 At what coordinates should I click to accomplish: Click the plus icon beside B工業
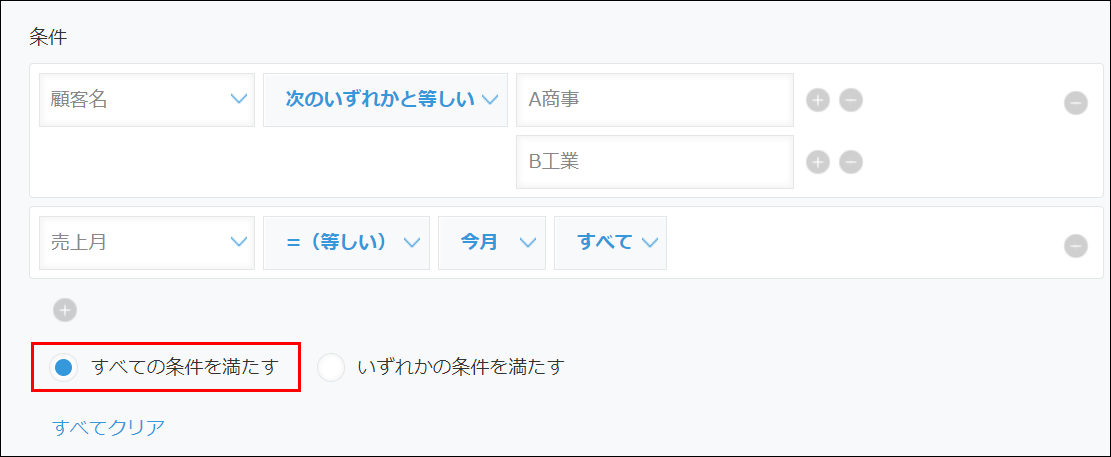coord(818,162)
